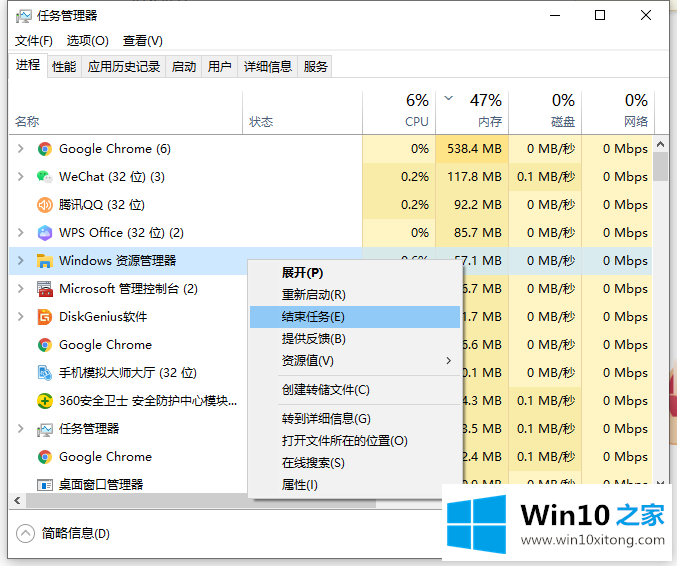
Task: Open the 文件(F) menu
Action: (x=34, y=41)
